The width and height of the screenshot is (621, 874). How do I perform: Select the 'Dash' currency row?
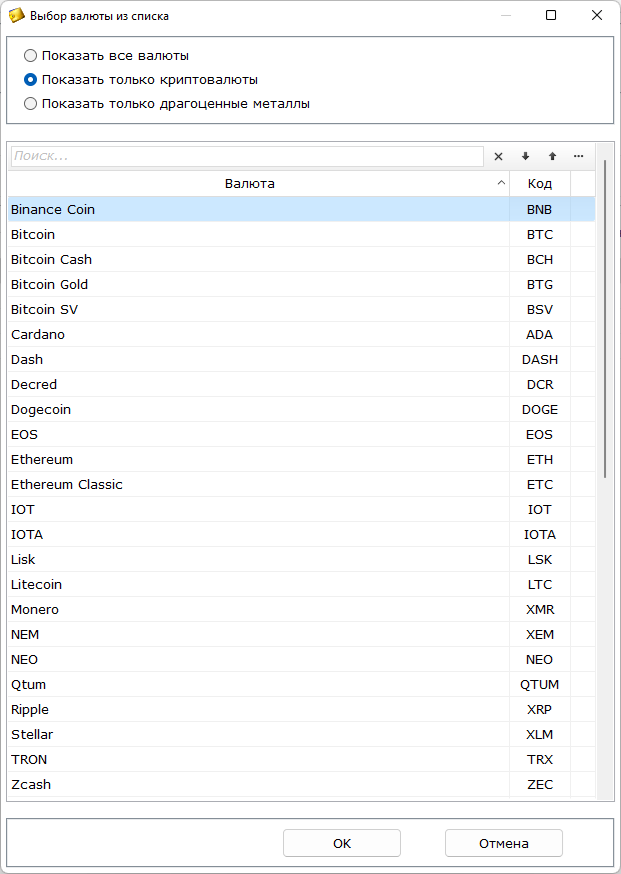(x=302, y=360)
